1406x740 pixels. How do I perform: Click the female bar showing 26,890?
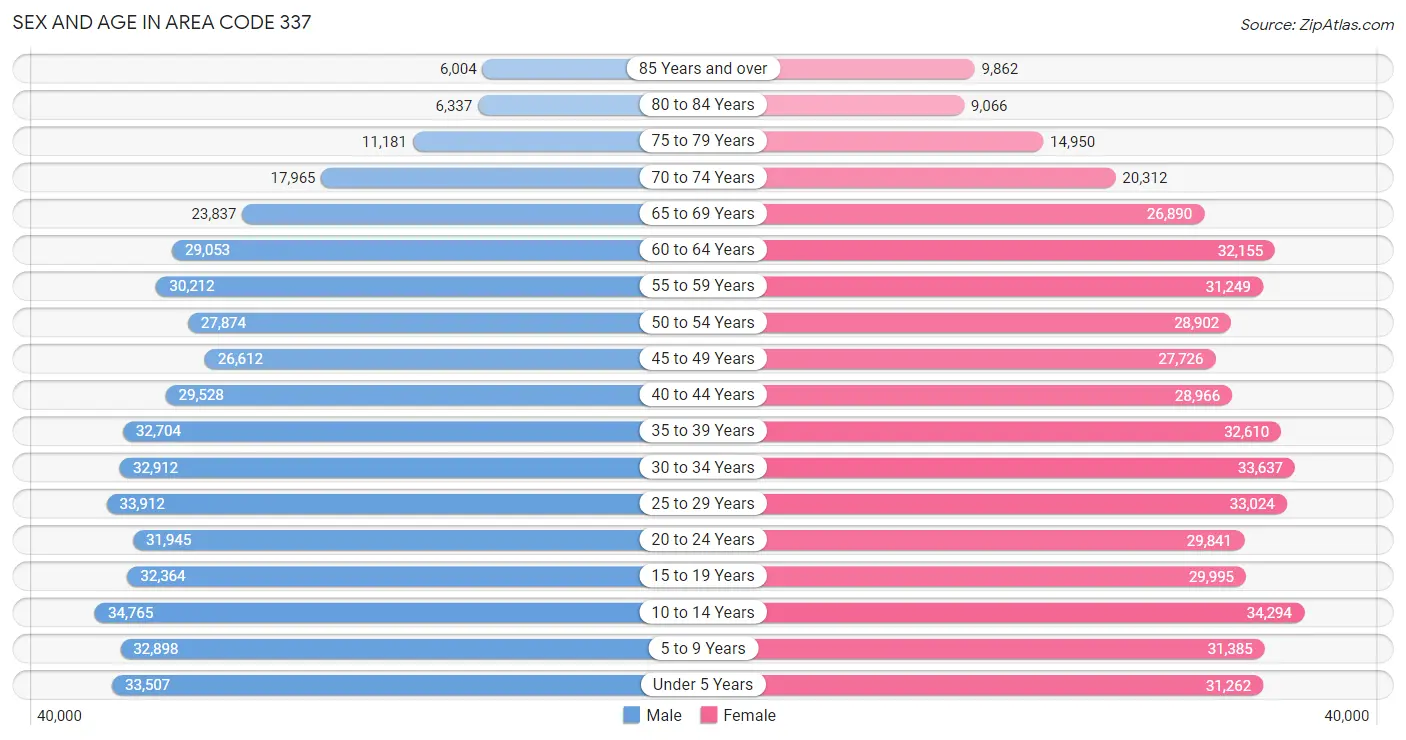(954, 213)
